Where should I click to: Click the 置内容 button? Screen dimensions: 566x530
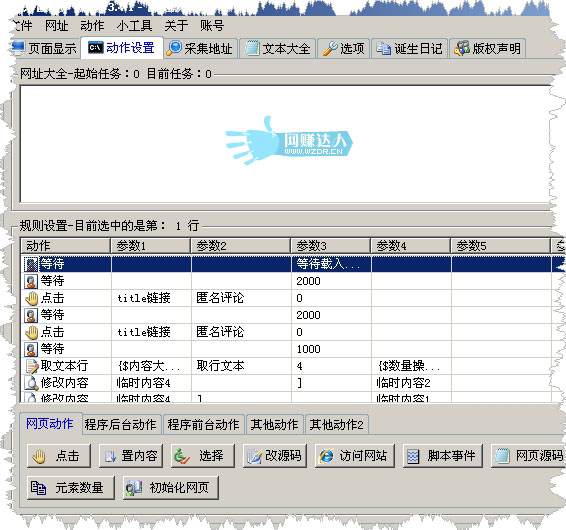coord(131,456)
